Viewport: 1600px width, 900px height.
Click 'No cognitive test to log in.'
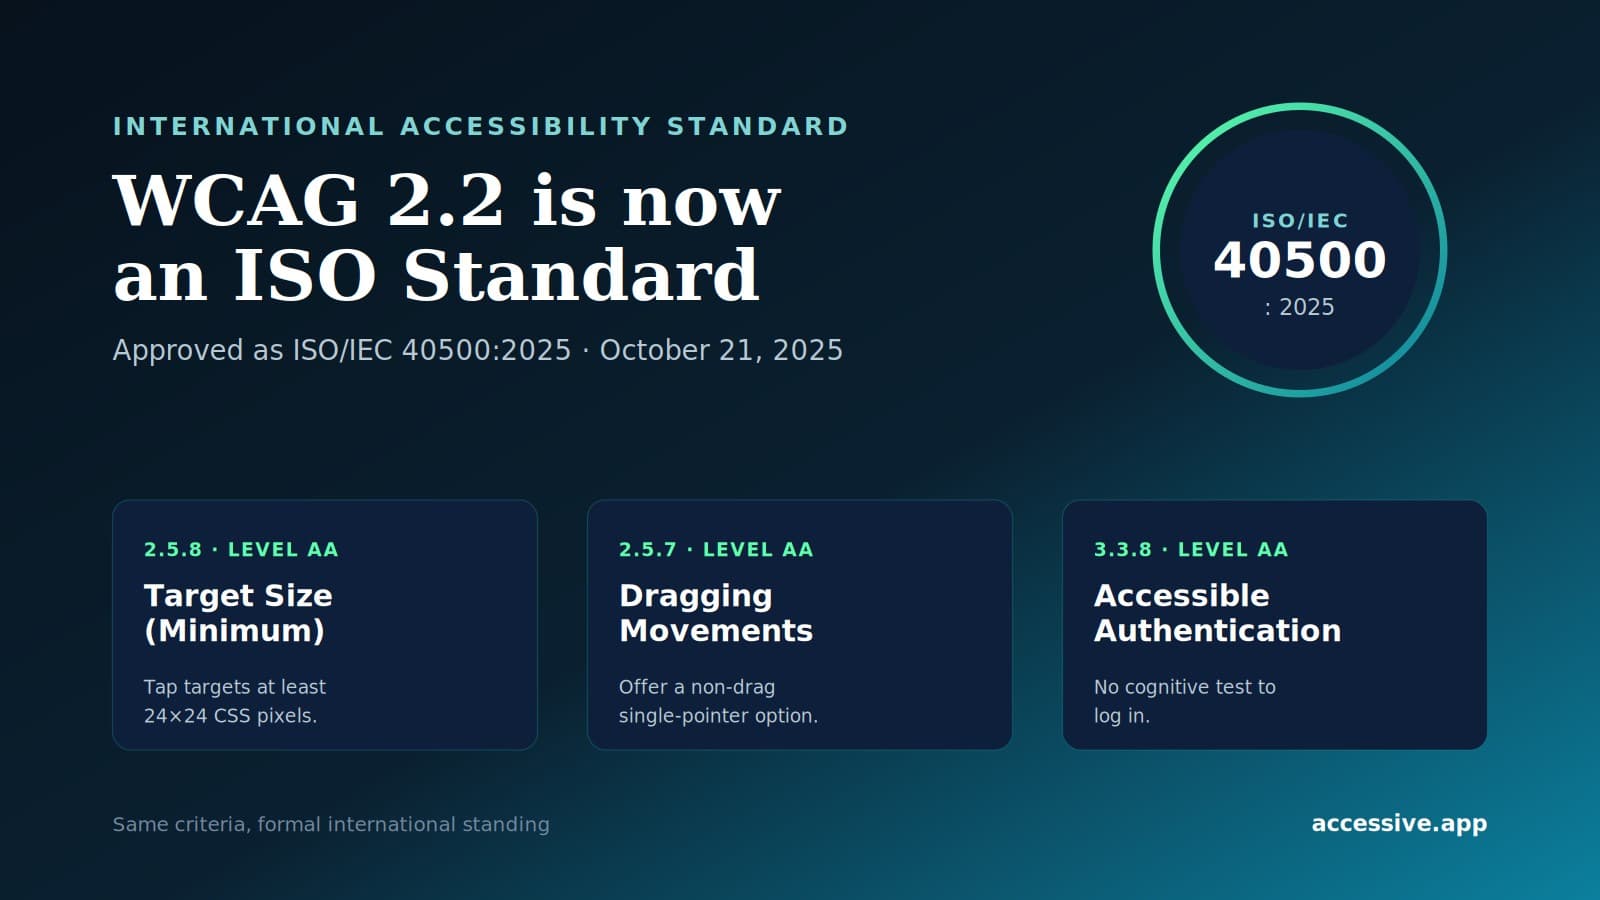(1185, 701)
